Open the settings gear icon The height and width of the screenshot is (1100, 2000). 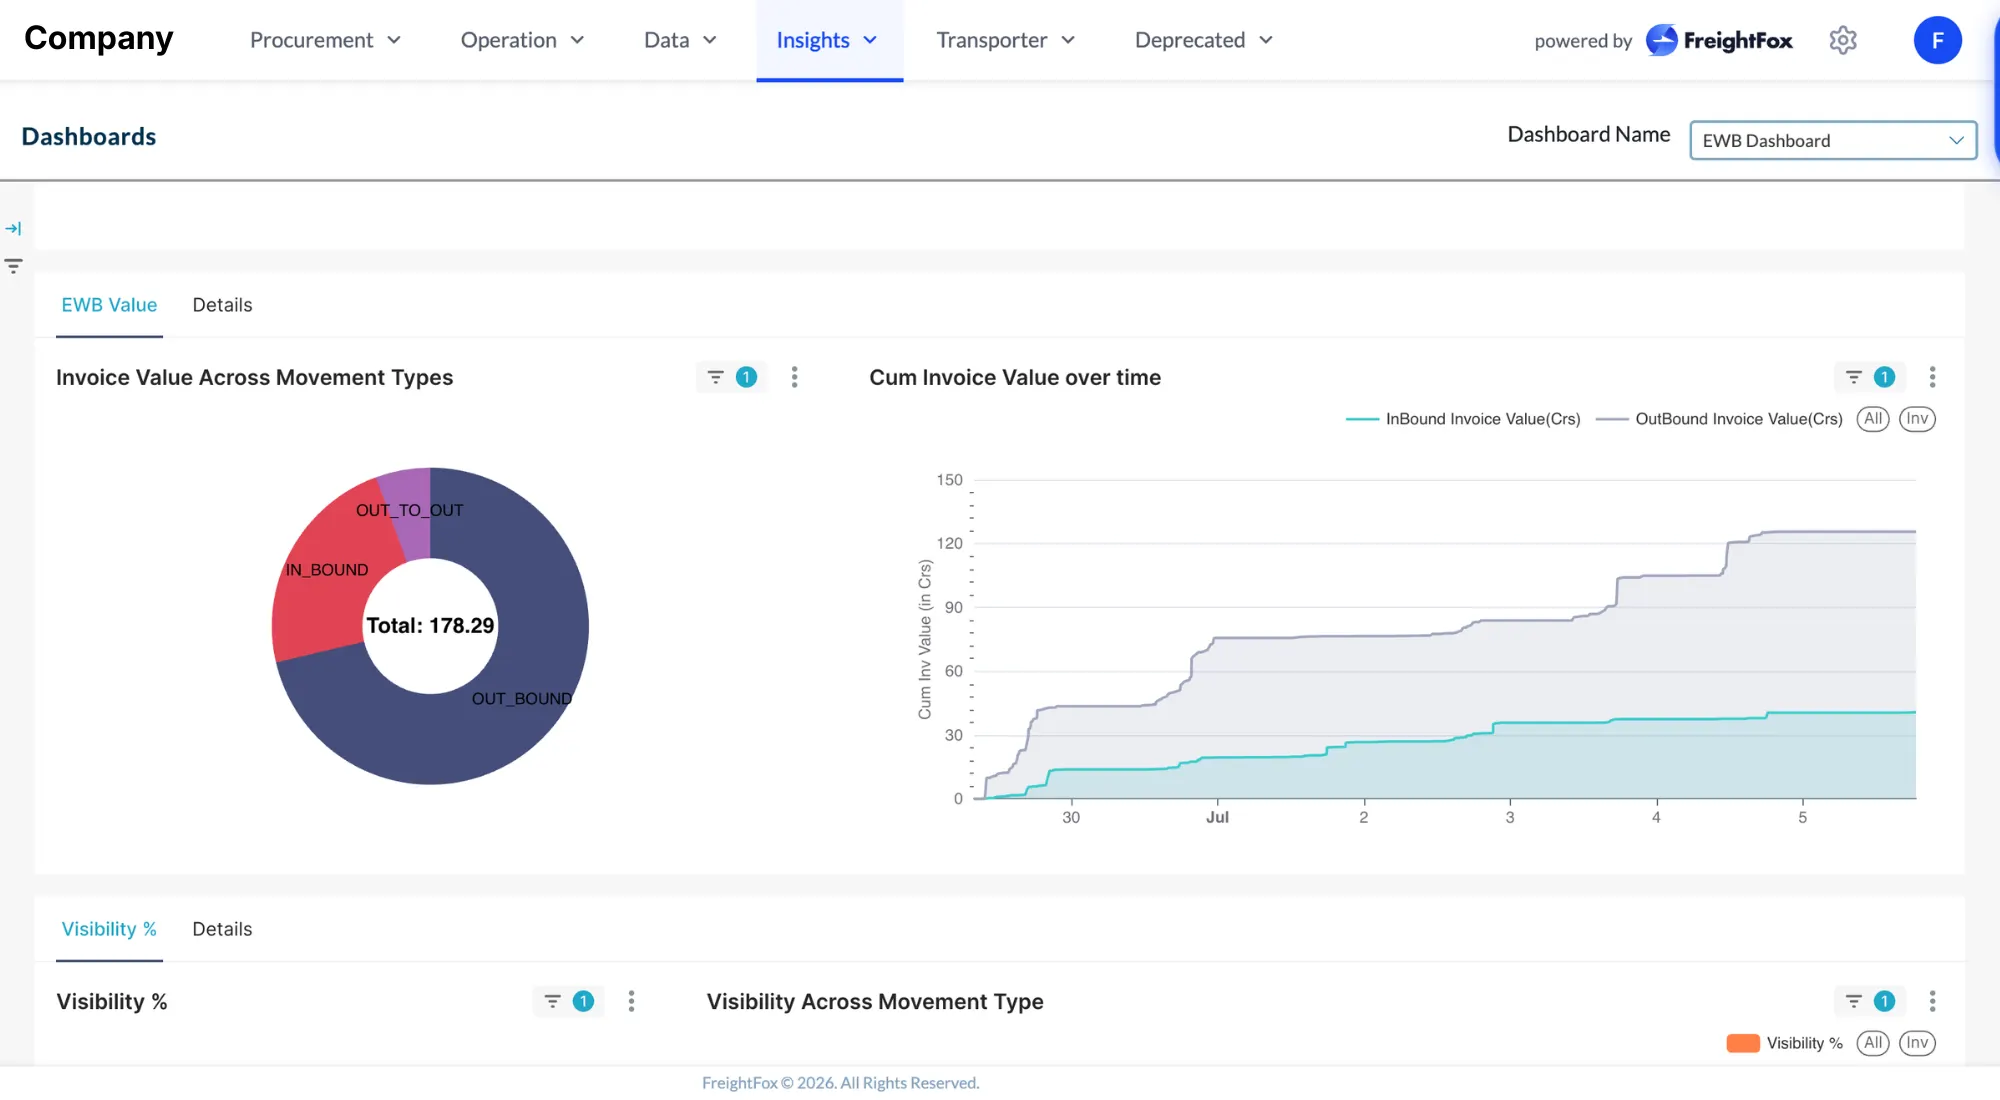1843,40
